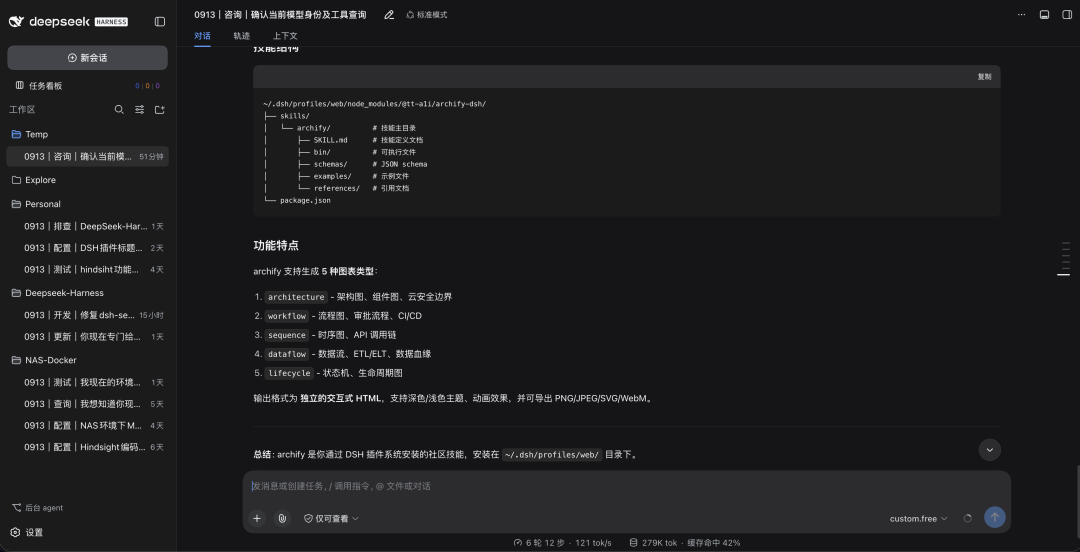Click the 0|0|0 task counter

147,86
